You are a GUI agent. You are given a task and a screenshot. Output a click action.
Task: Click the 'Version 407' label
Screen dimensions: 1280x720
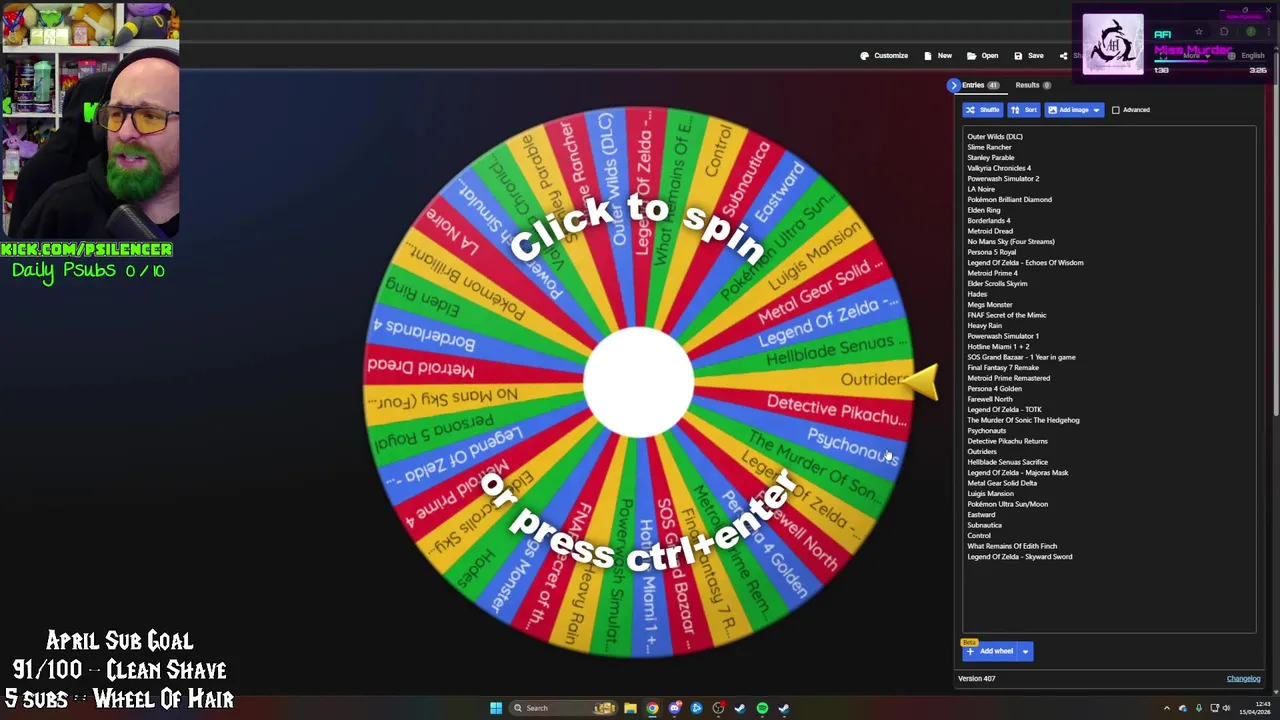click(x=976, y=679)
